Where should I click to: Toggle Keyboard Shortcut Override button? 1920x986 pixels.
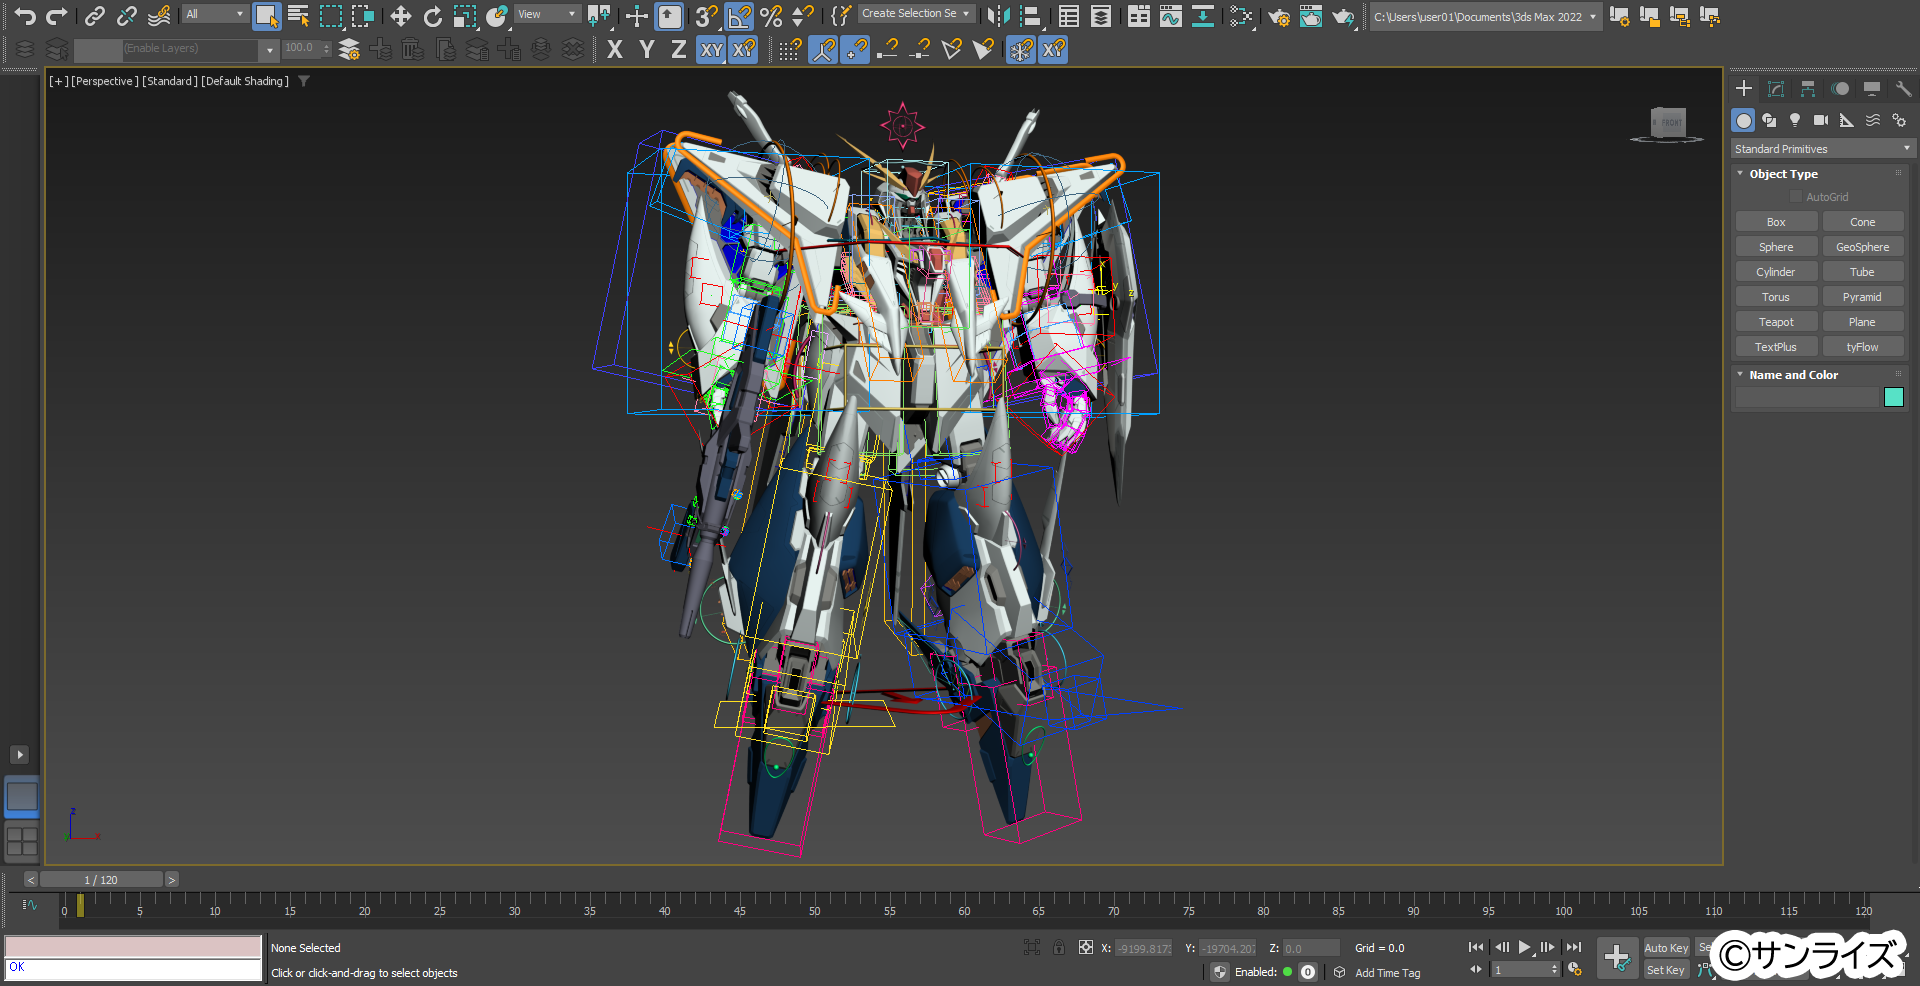click(669, 16)
